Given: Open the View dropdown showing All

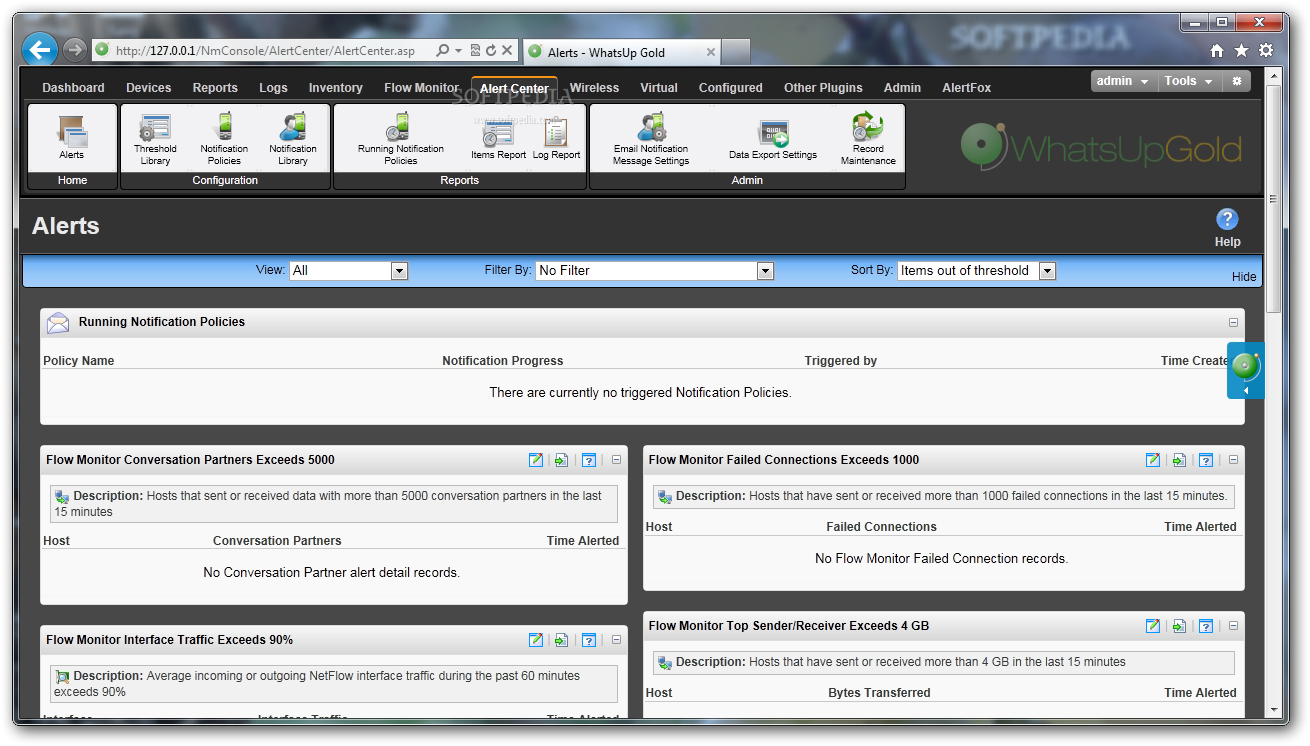Looking at the screenshot, I should point(348,270).
